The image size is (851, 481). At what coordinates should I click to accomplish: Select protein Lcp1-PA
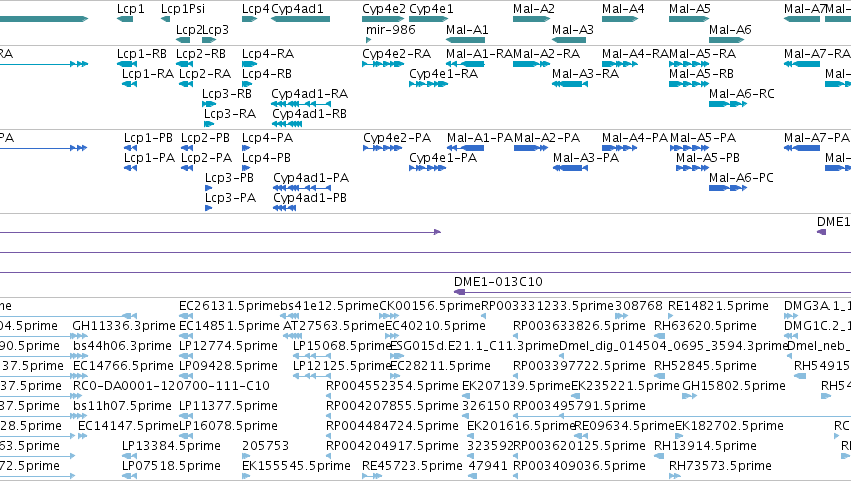point(130,168)
